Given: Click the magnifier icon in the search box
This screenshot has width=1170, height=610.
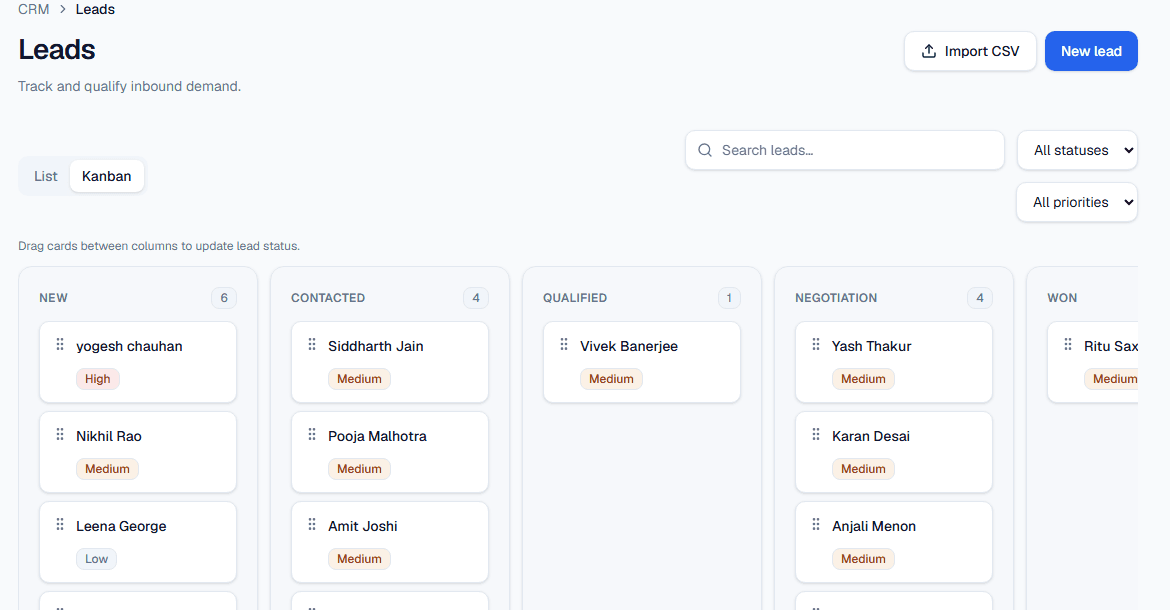Looking at the screenshot, I should click(704, 150).
